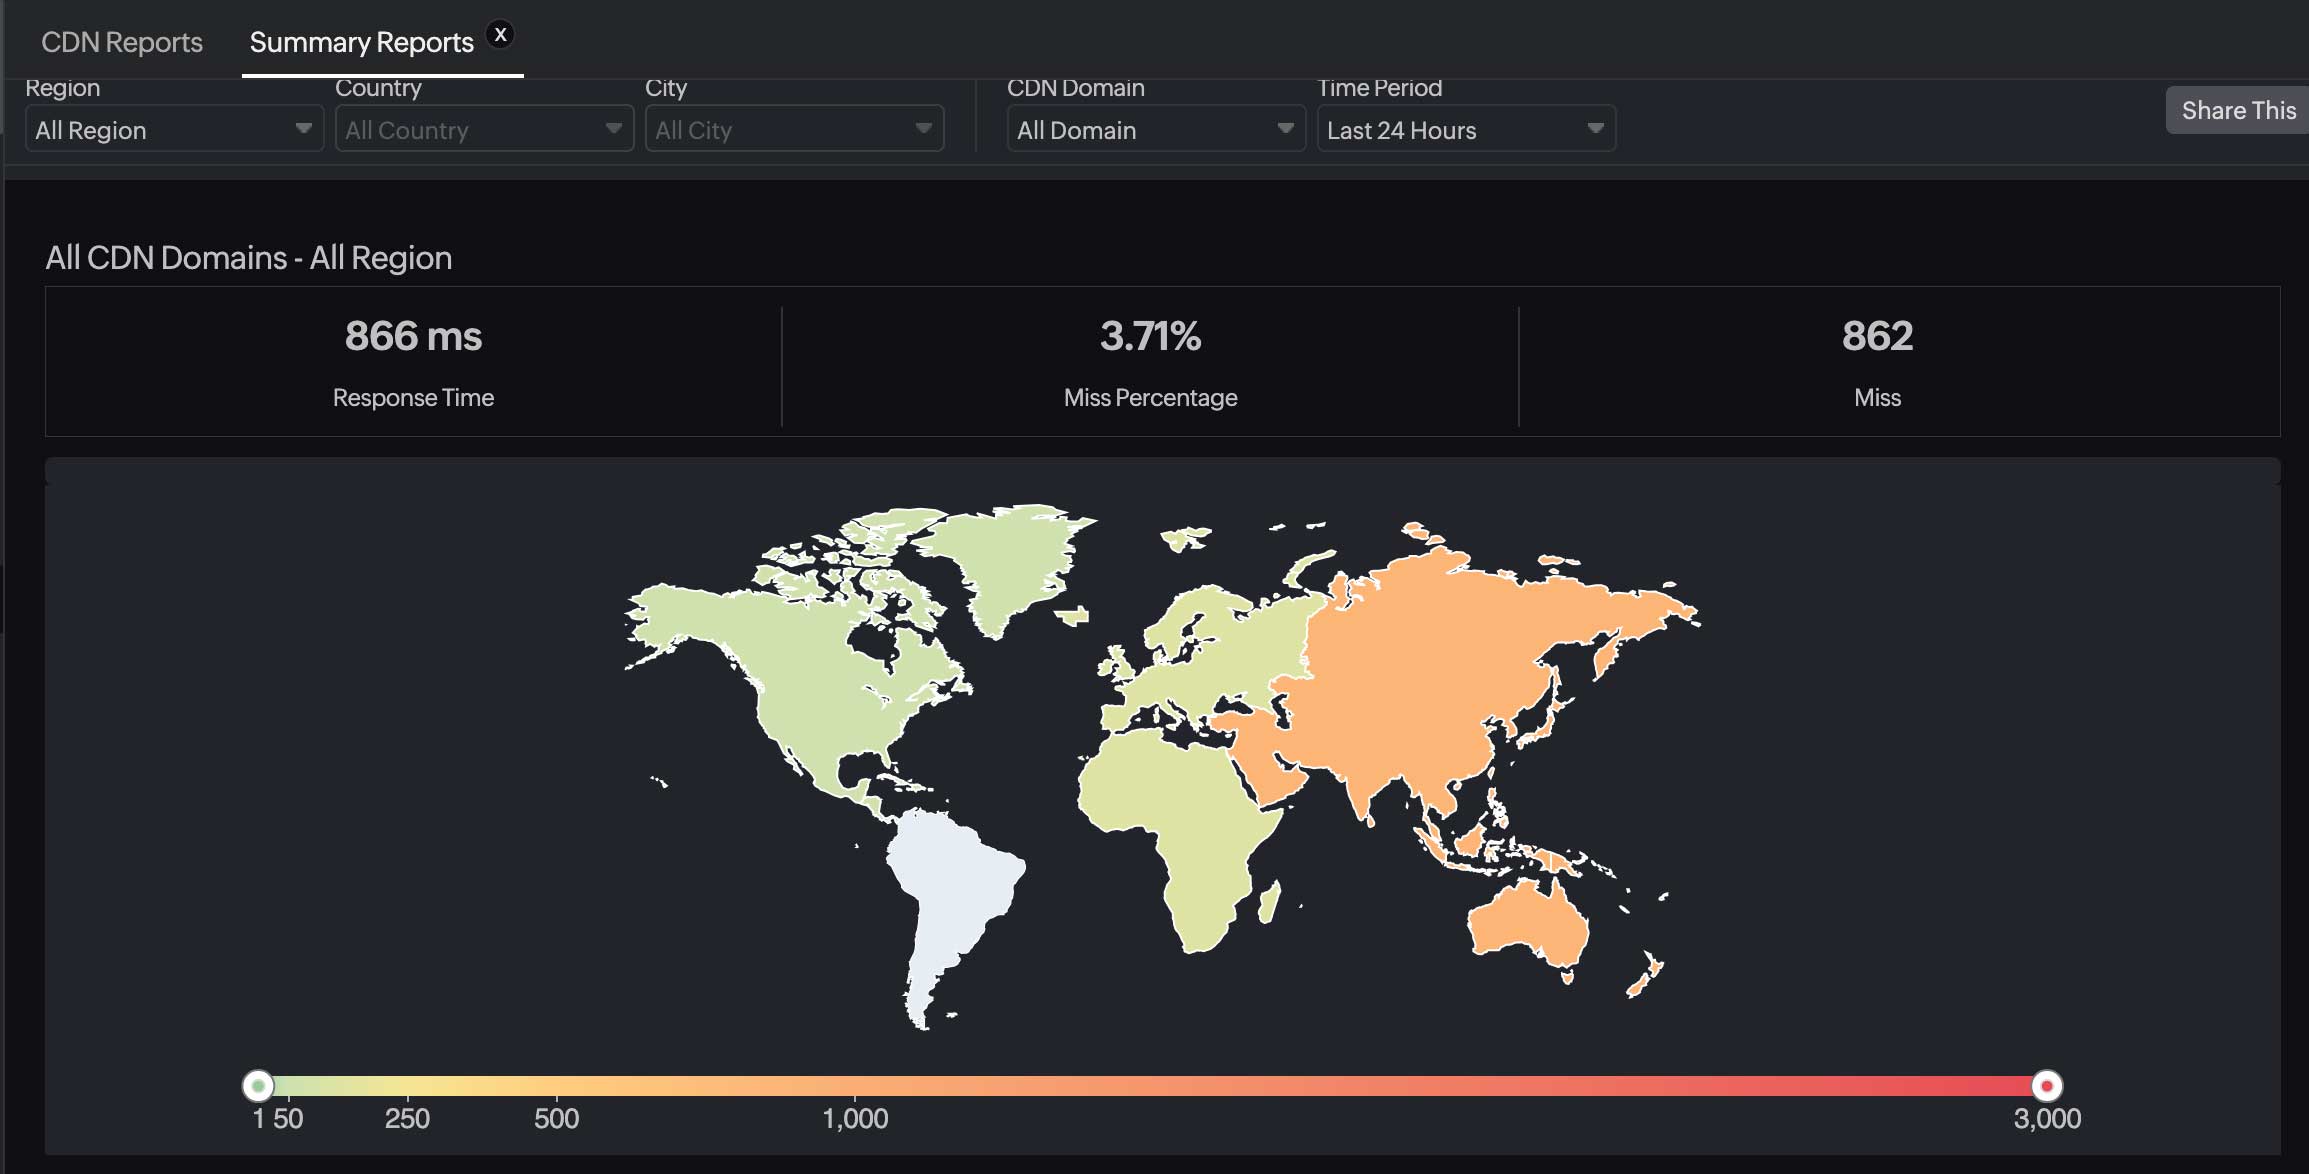Click the Share This button
Image resolution: width=2309 pixels, height=1174 pixels.
[2237, 110]
